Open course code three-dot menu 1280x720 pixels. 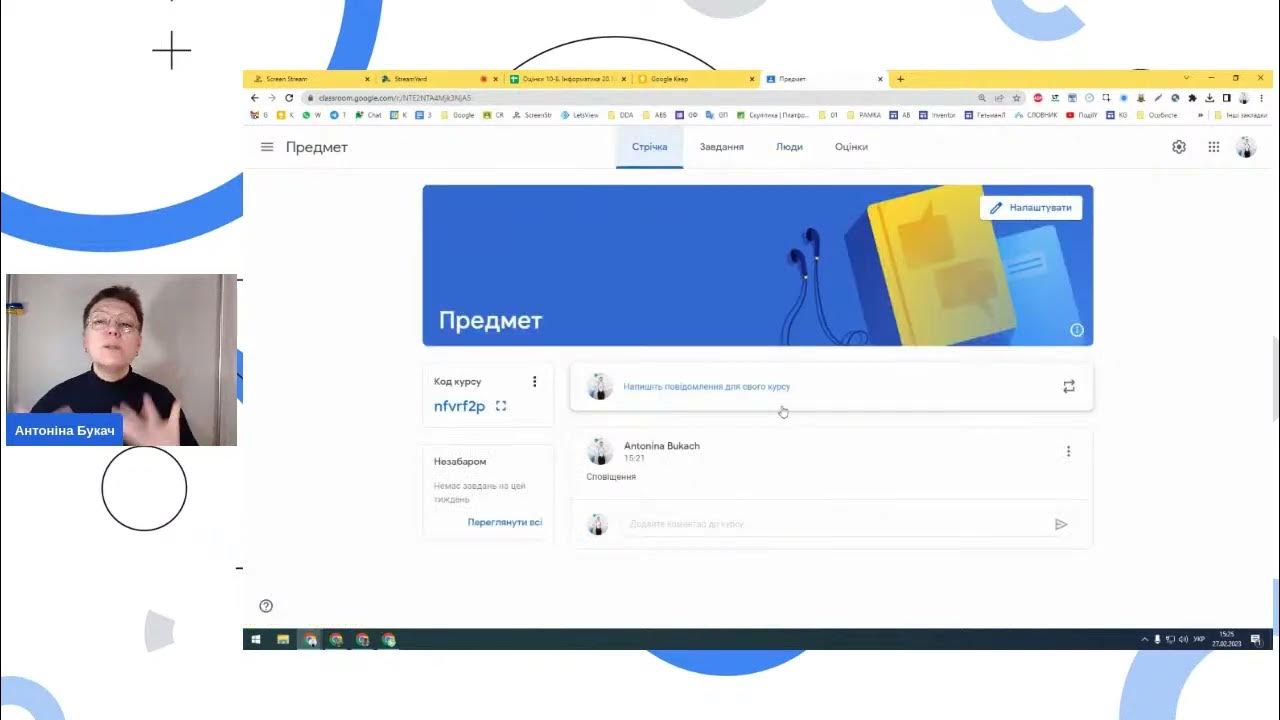[534, 381]
